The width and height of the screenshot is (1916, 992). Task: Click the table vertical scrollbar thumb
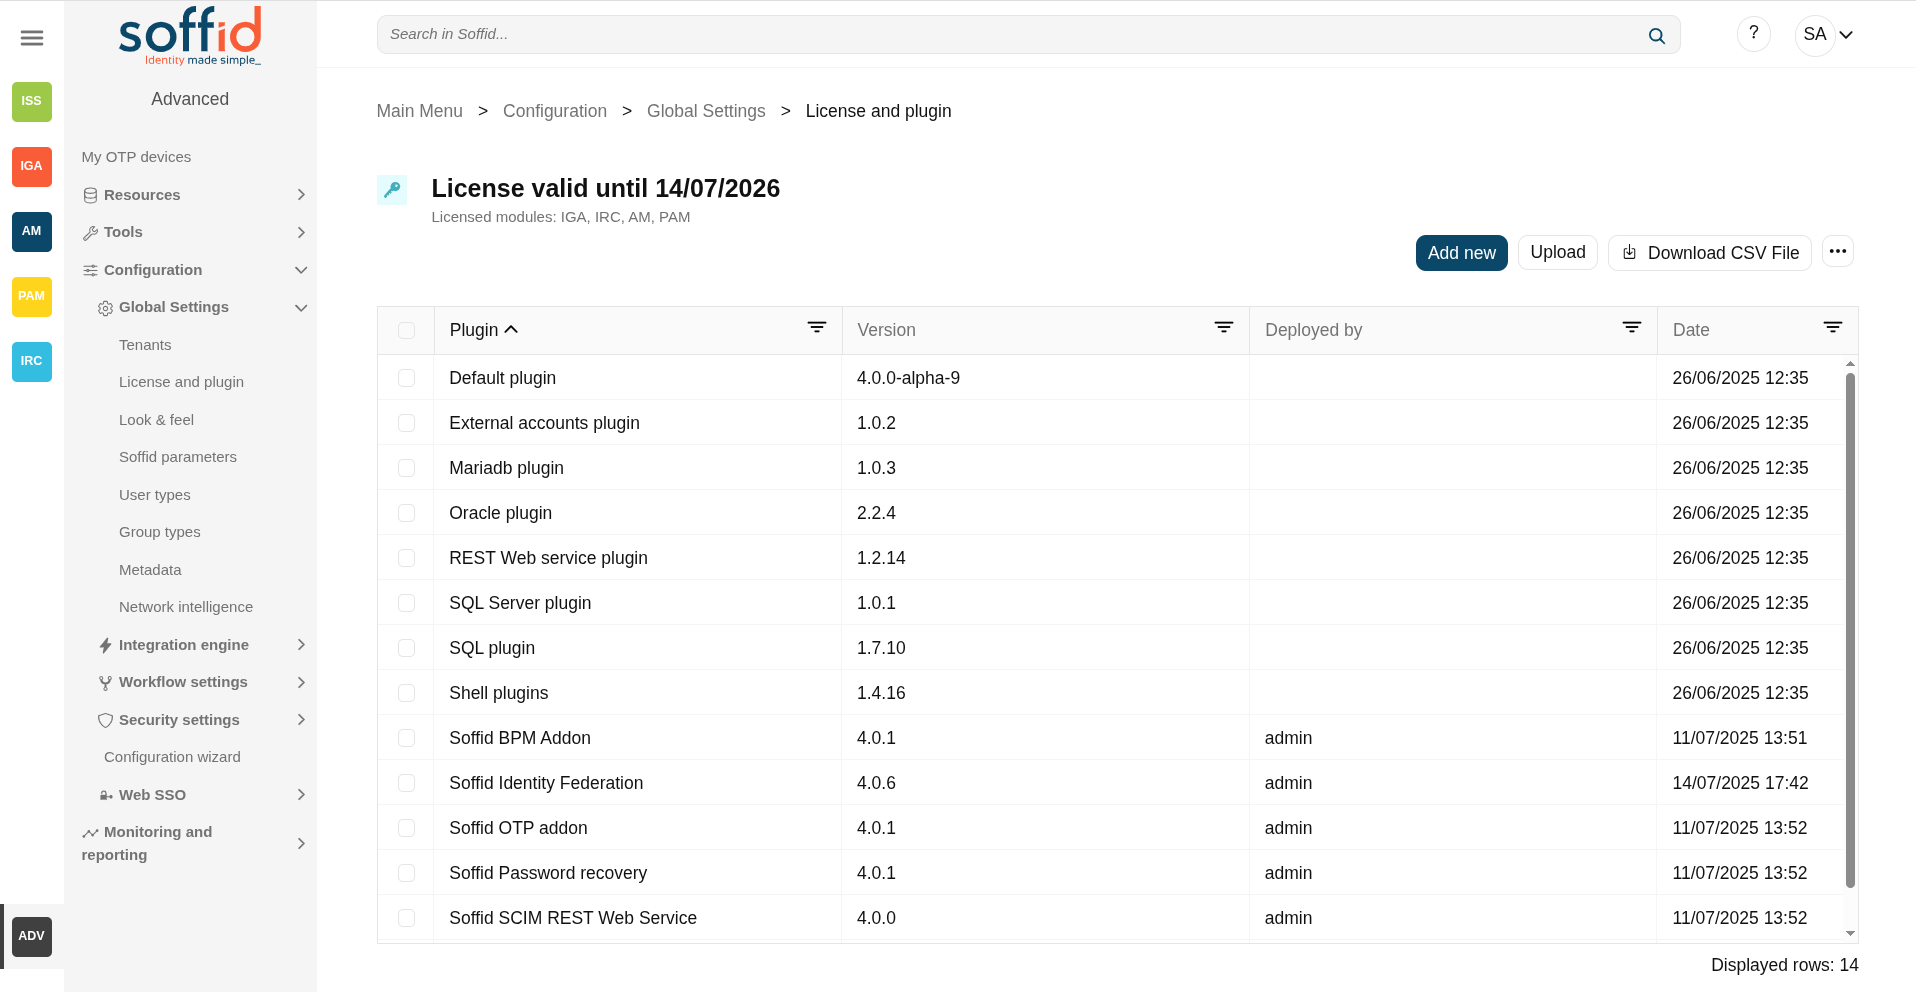(1850, 630)
